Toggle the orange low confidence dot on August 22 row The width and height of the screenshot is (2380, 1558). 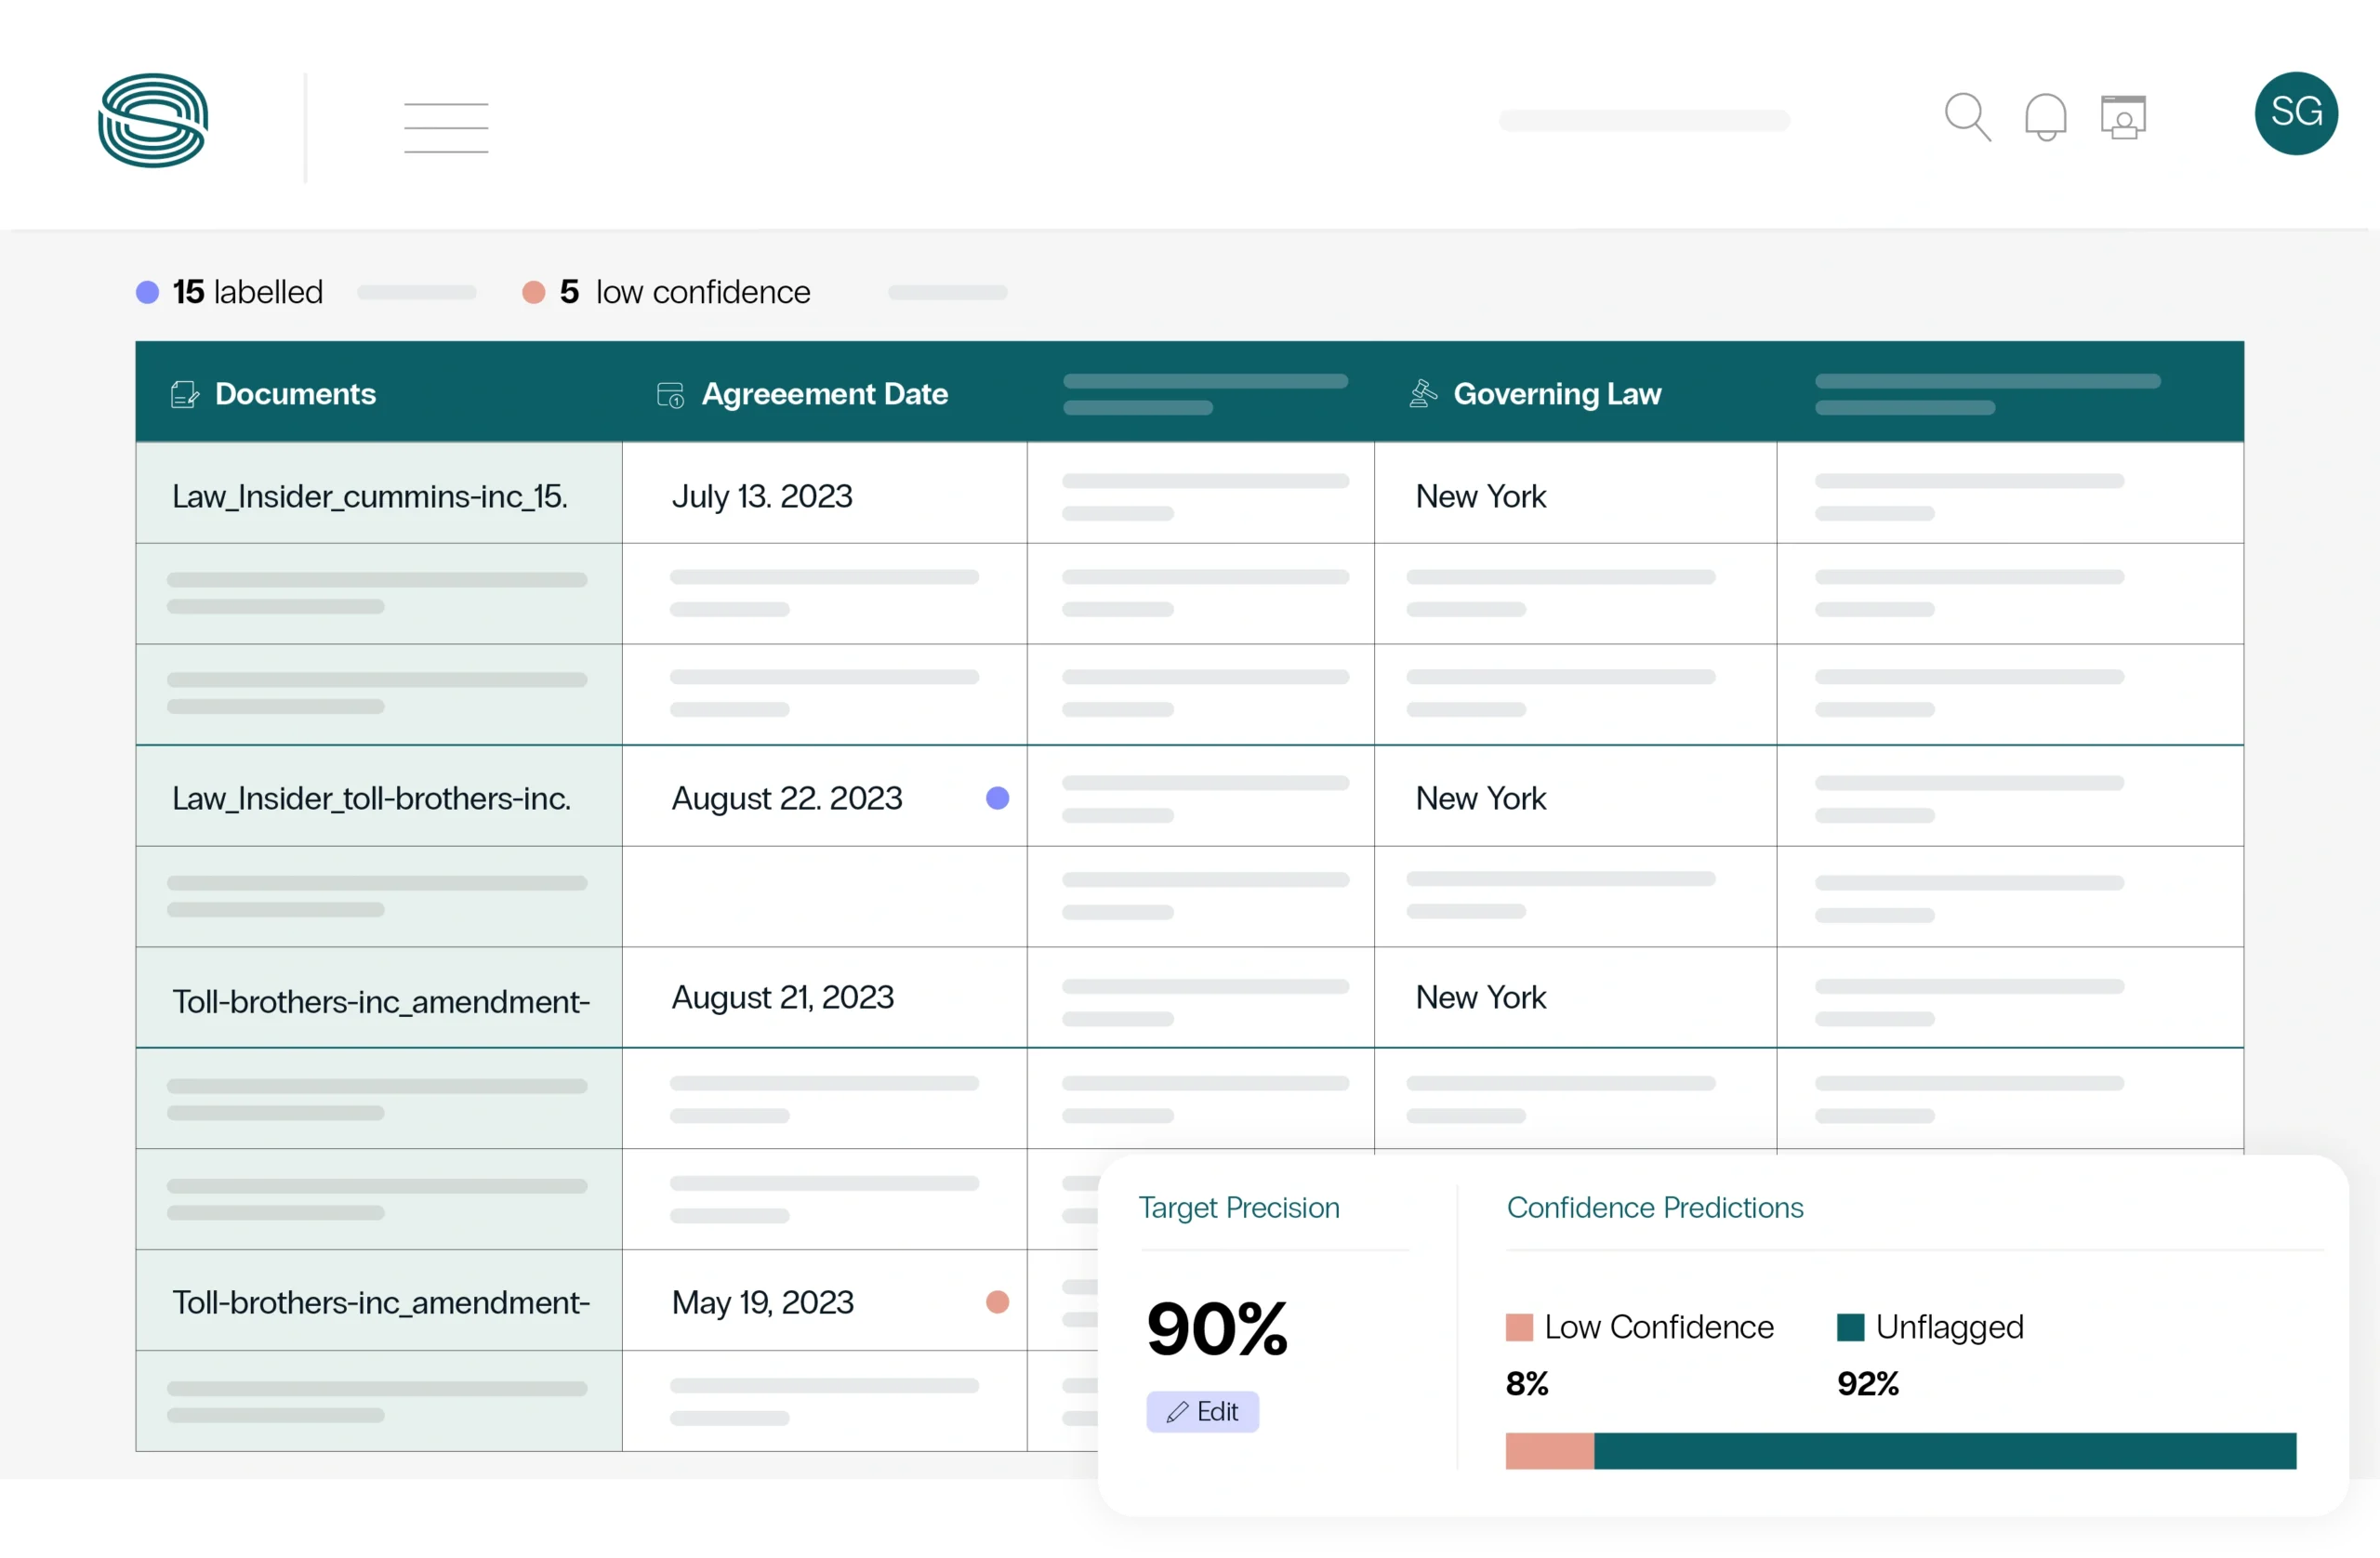997,798
